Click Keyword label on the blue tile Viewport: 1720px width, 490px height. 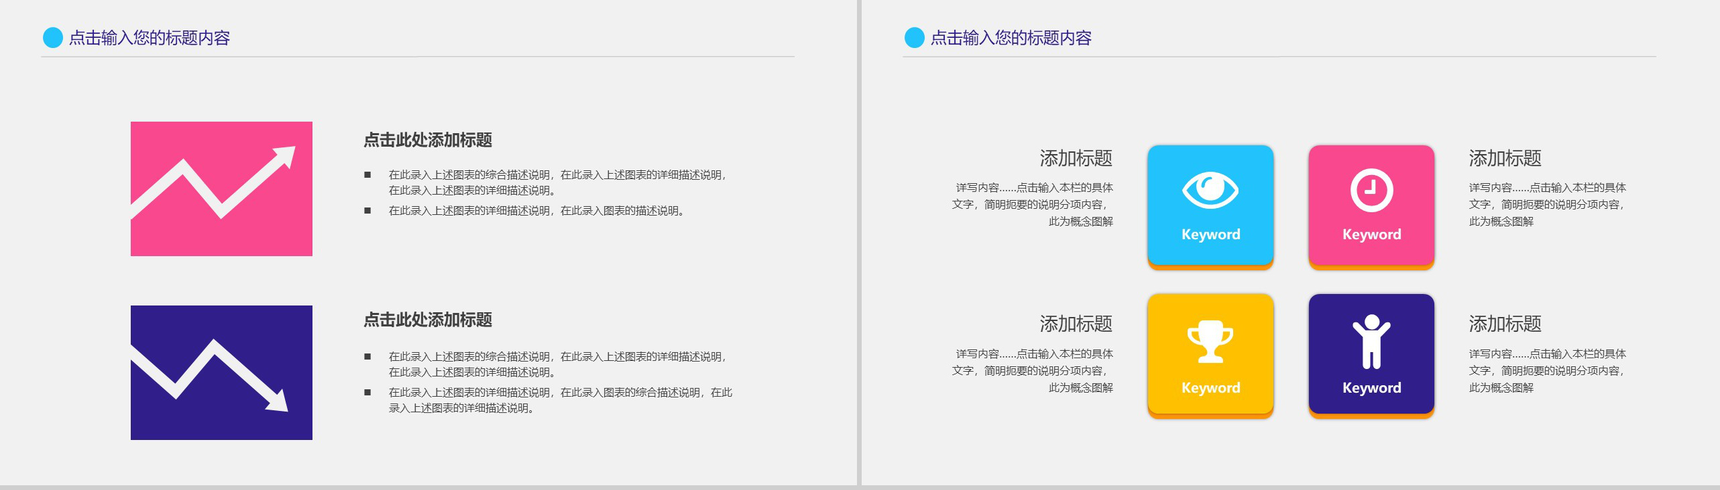click(1210, 234)
